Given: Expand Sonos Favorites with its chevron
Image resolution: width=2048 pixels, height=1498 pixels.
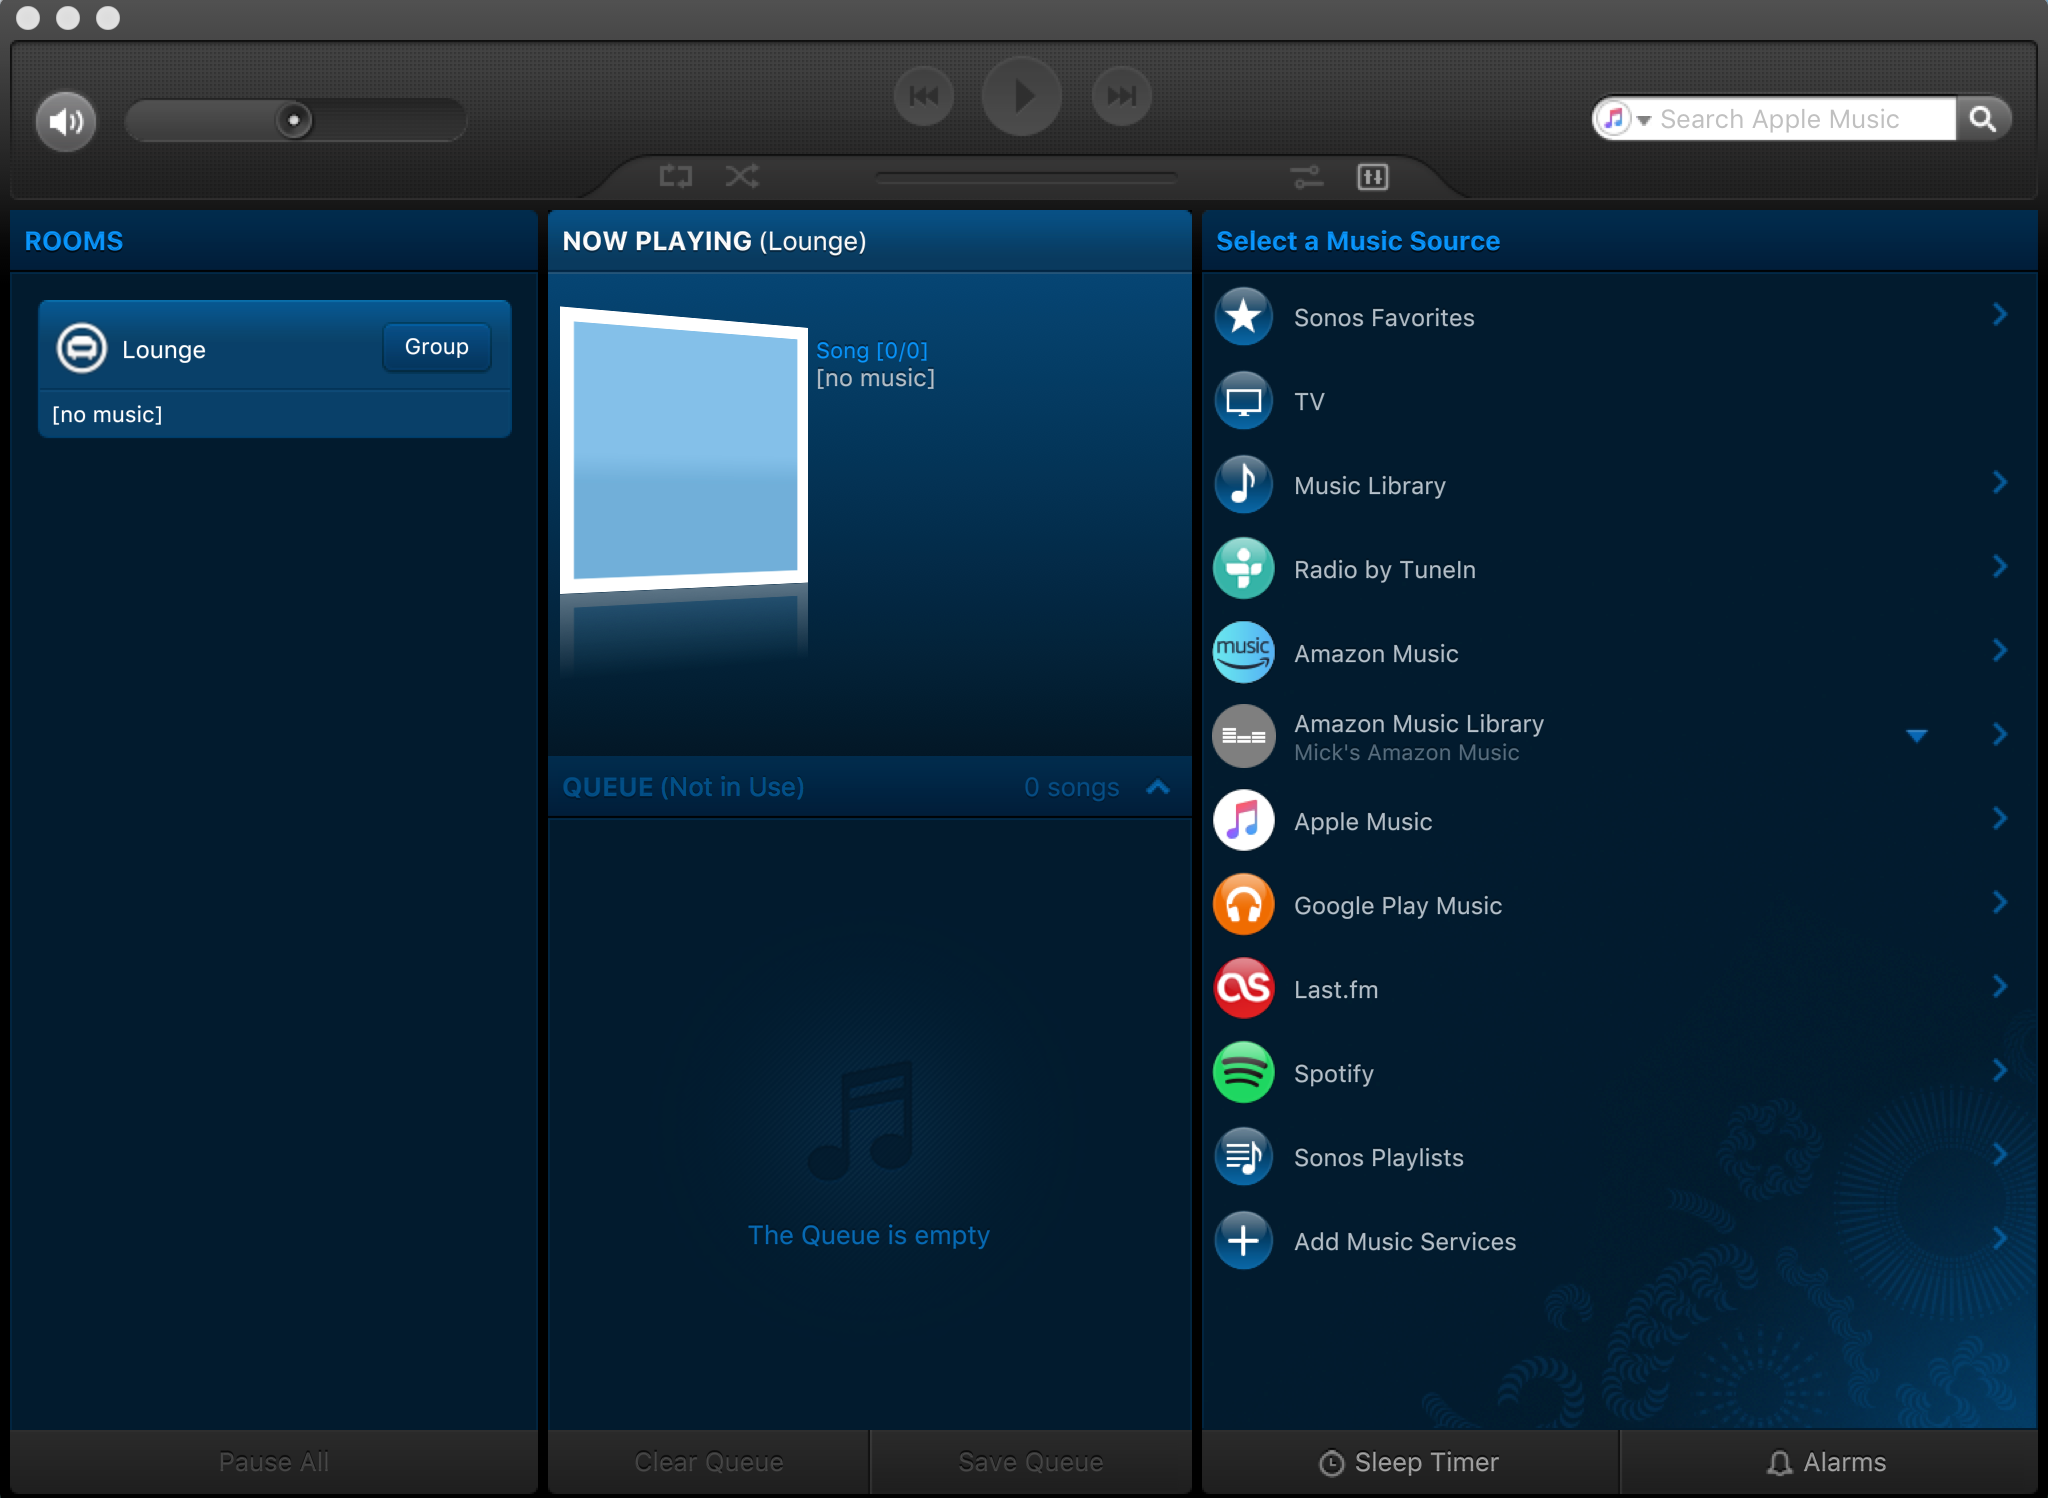Looking at the screenshot, I should [2000, 315].
